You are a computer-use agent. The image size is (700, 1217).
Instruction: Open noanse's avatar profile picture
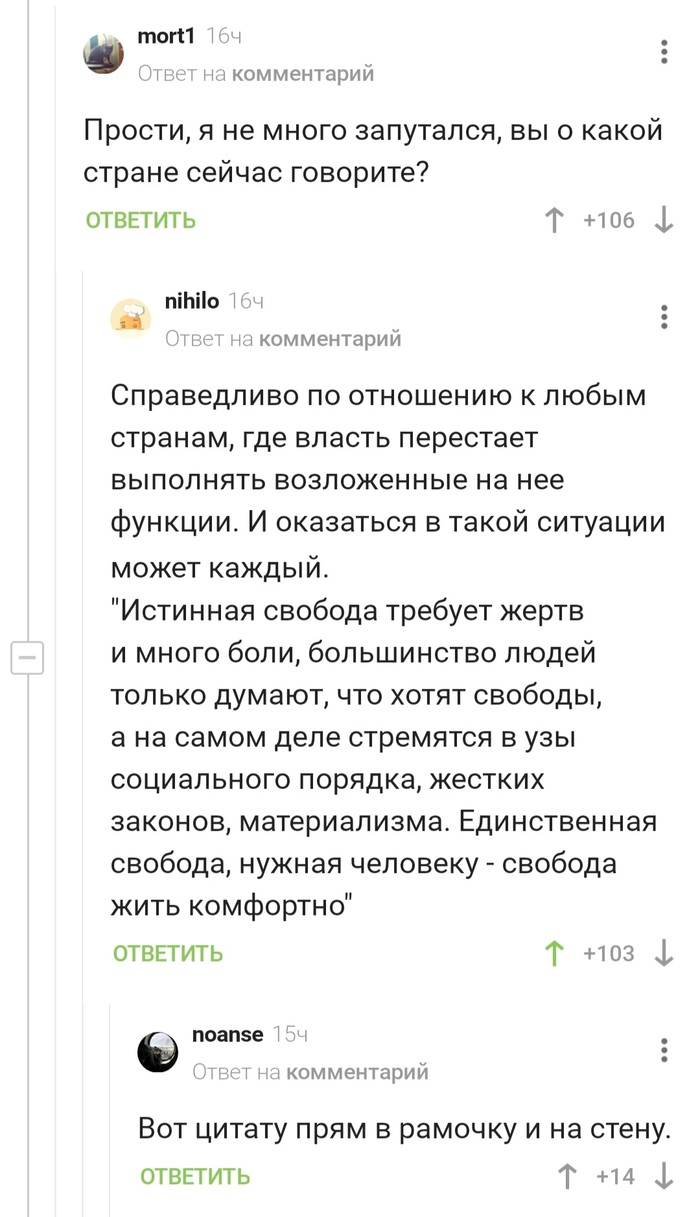[158, 1052]
